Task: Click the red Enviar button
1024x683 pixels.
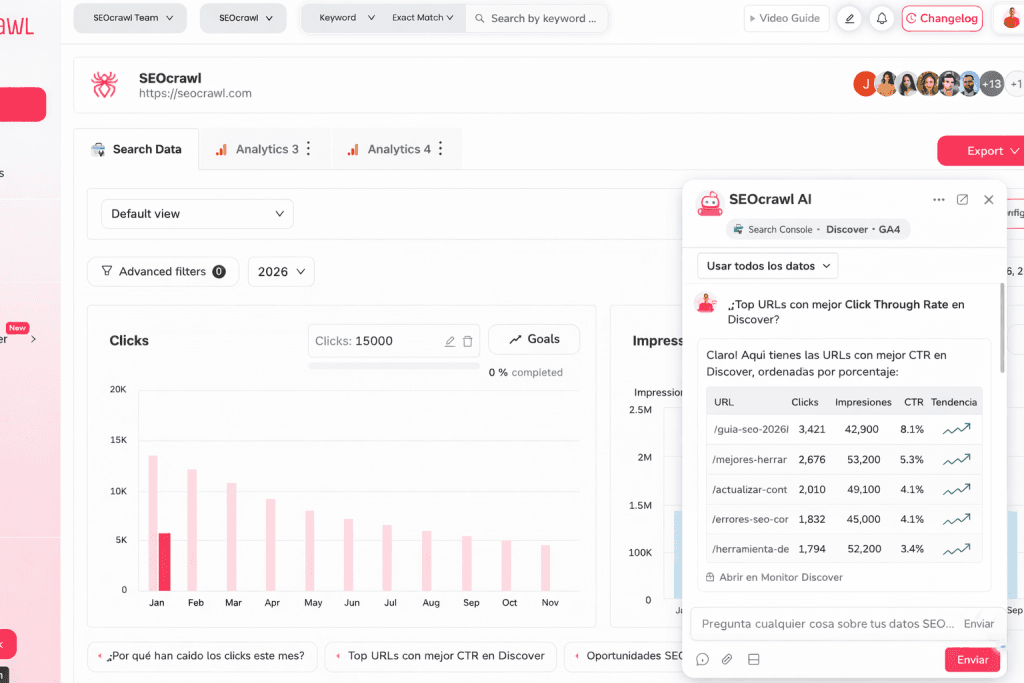Action: (972, 660)
